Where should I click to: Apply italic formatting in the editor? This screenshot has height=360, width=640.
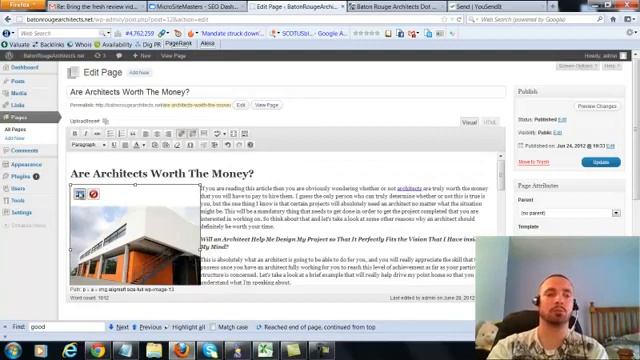86,133
